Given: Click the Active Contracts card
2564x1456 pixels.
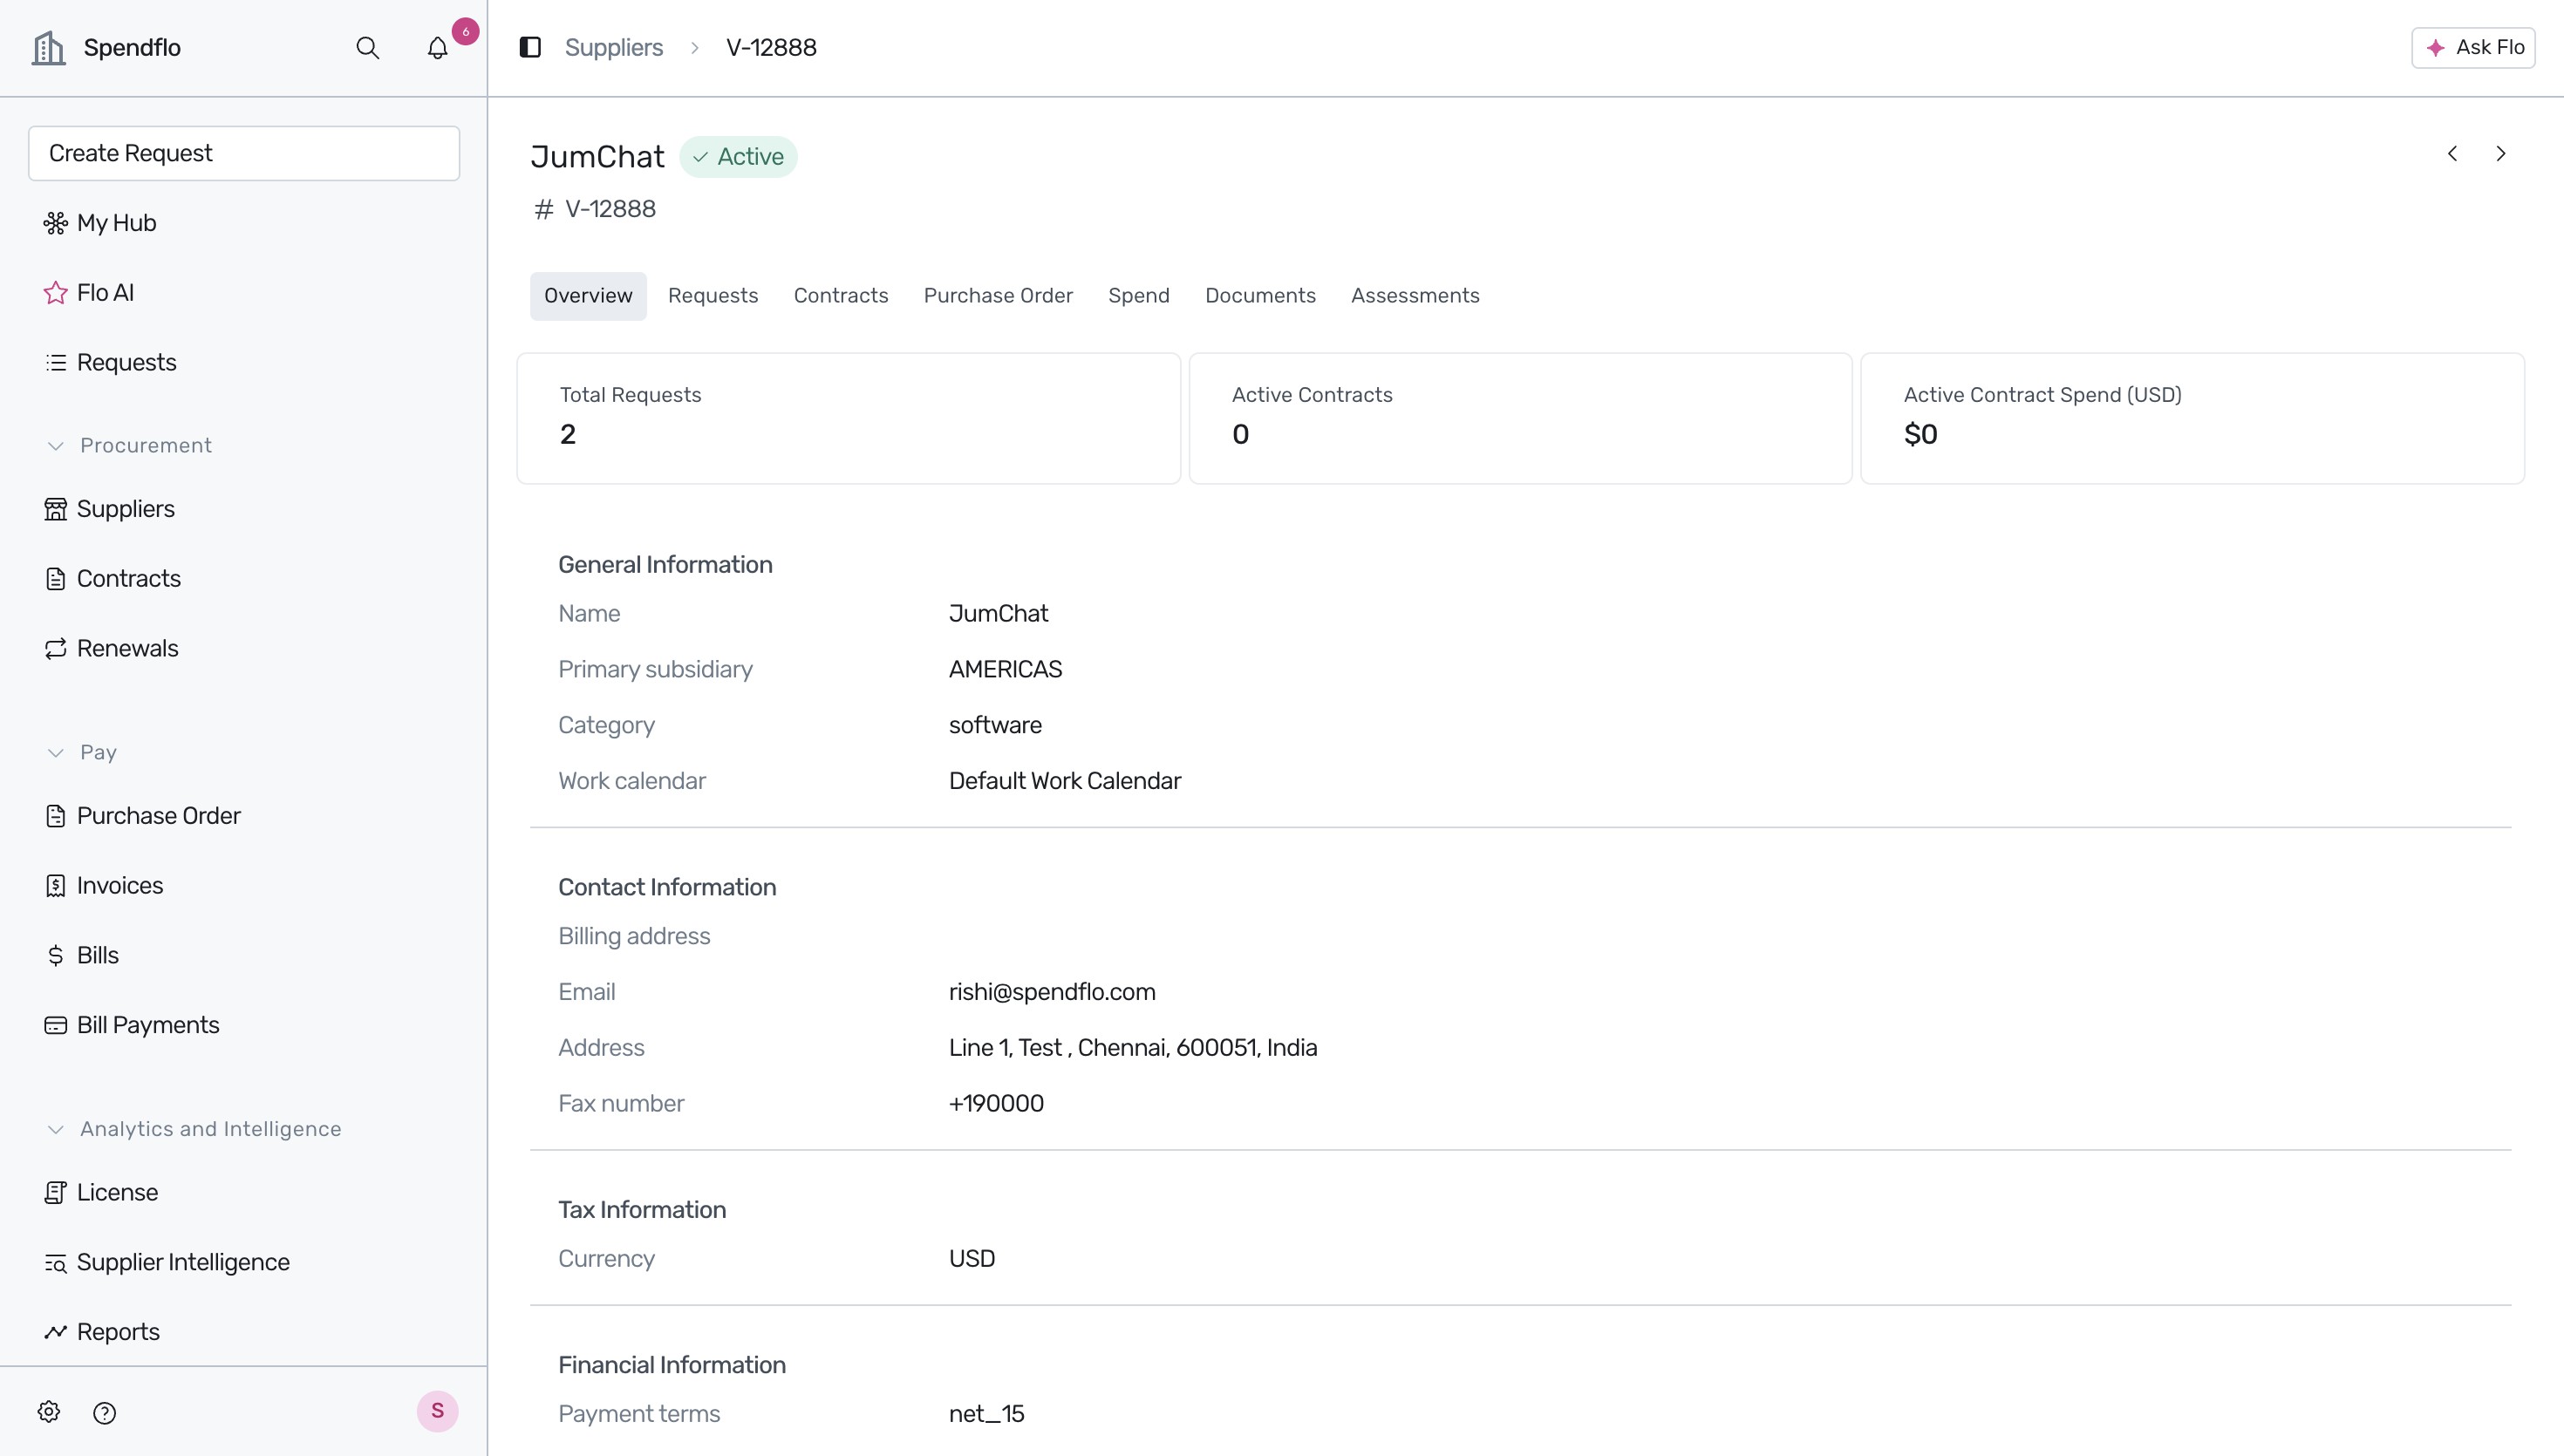Looking at the screenshot, I should 1520,418.
